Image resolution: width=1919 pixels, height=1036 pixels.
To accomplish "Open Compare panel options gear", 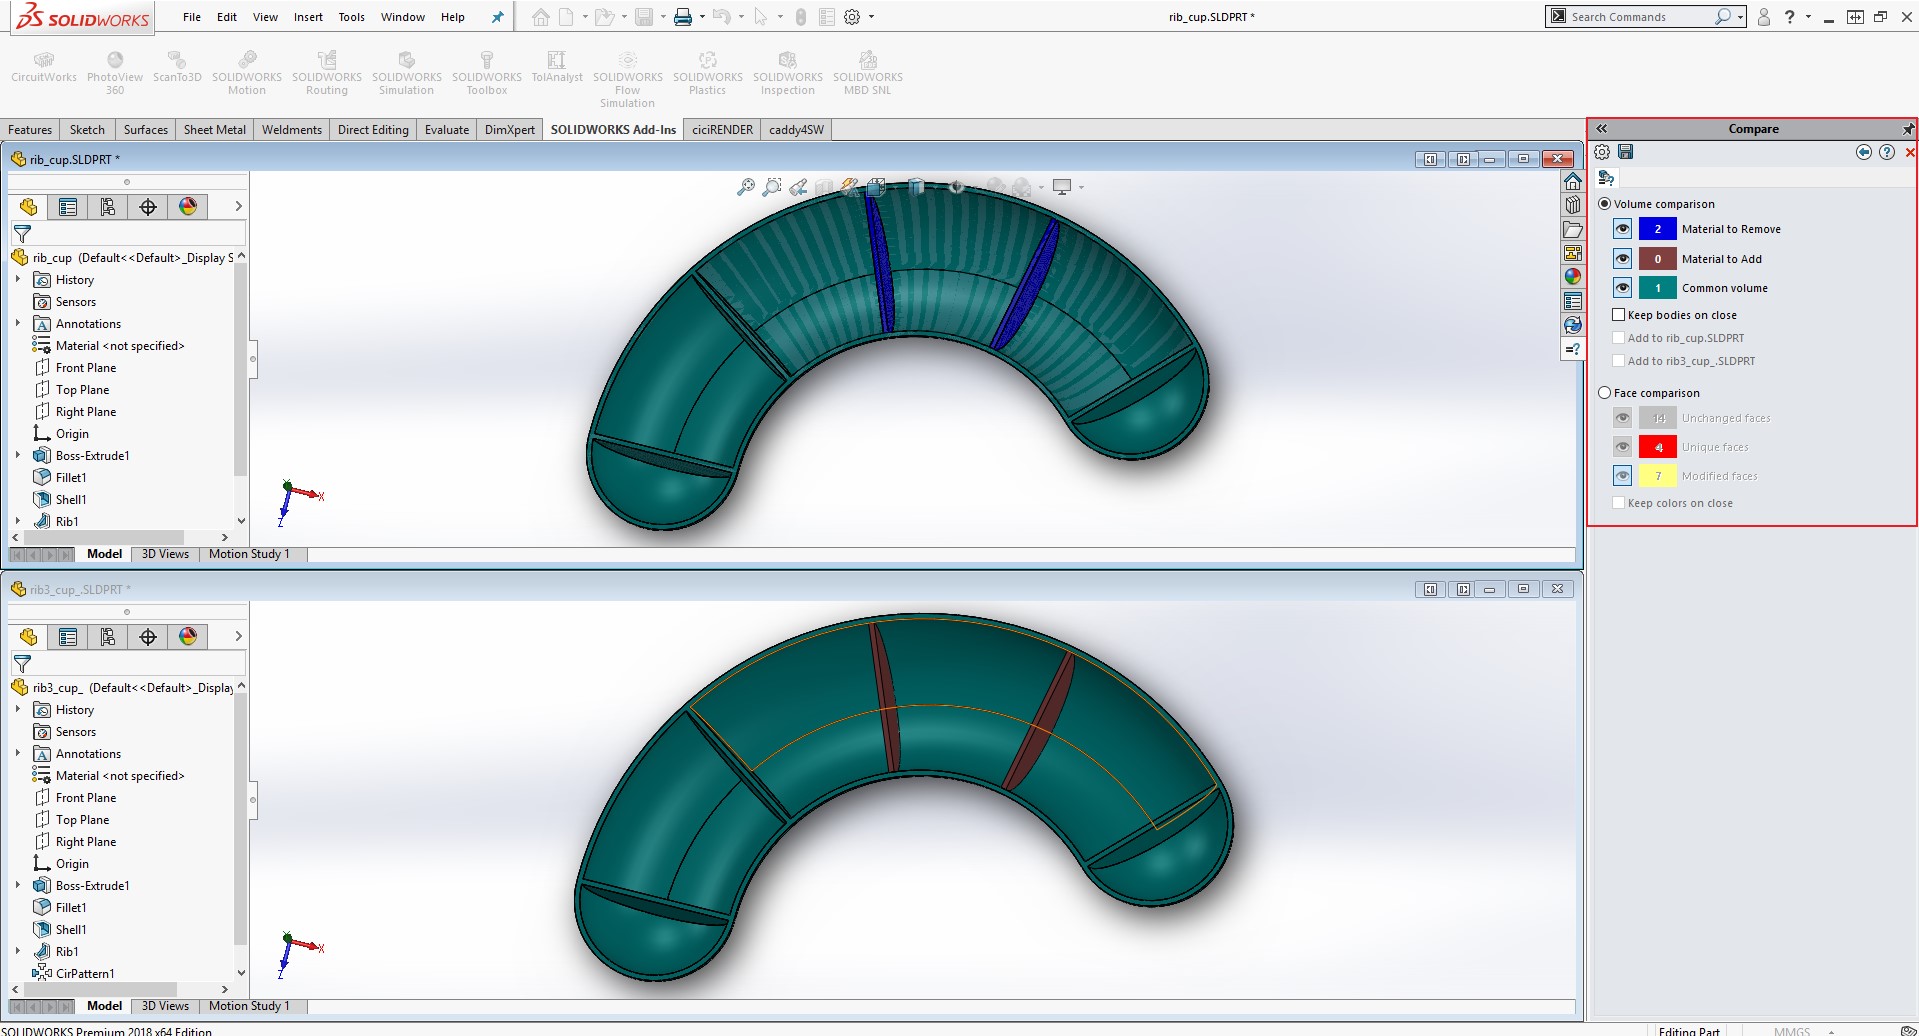I will [1602, 152].
